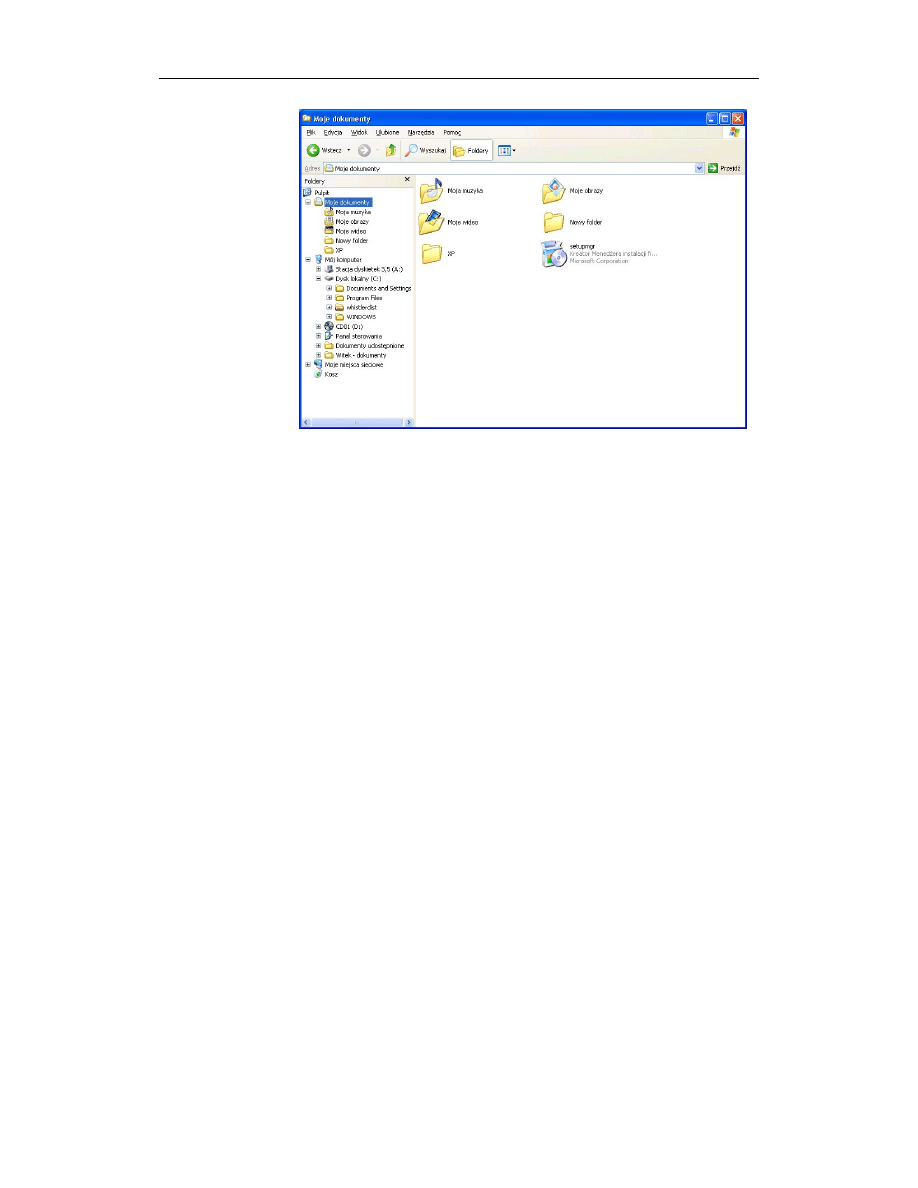Expand the Program Files tree node

click(330, 298)
